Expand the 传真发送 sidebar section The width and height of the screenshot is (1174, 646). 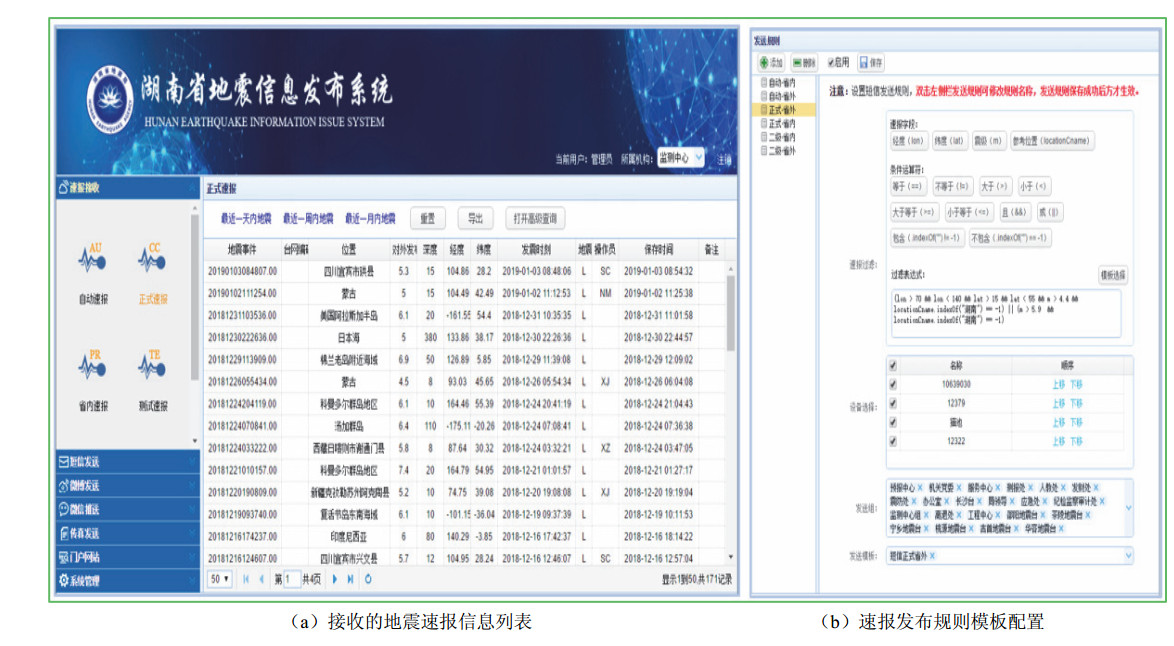click(127, 534)
